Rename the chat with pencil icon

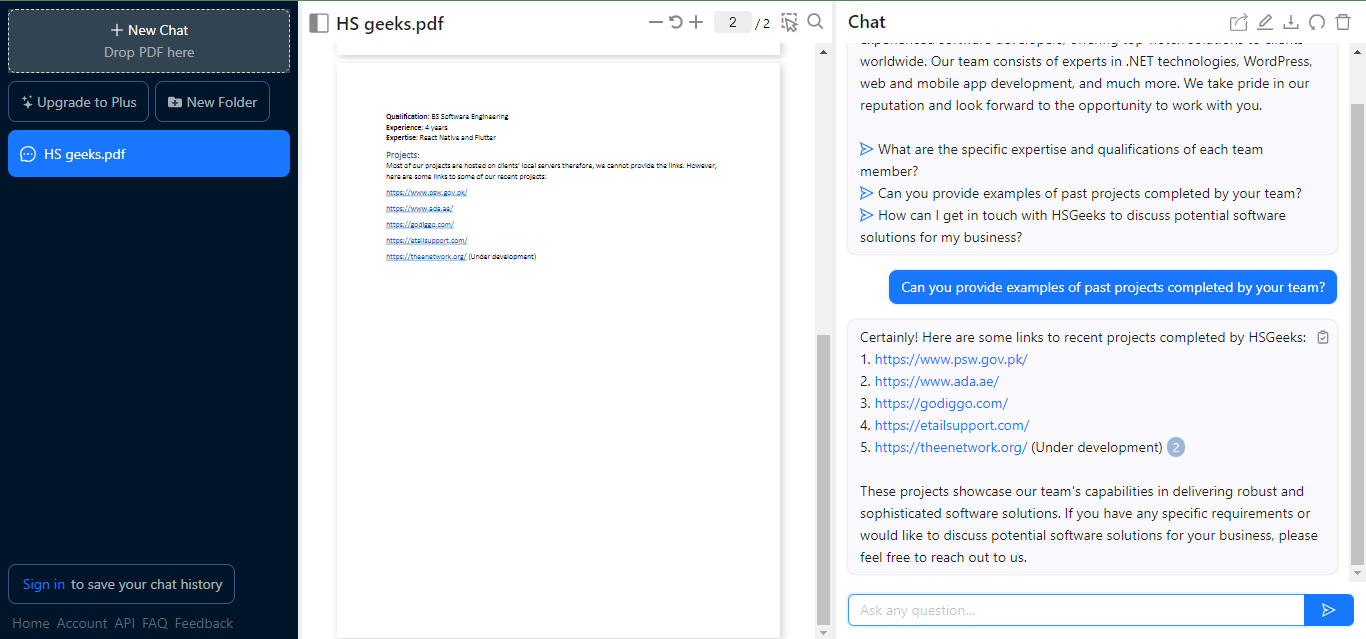point(1265,23)
